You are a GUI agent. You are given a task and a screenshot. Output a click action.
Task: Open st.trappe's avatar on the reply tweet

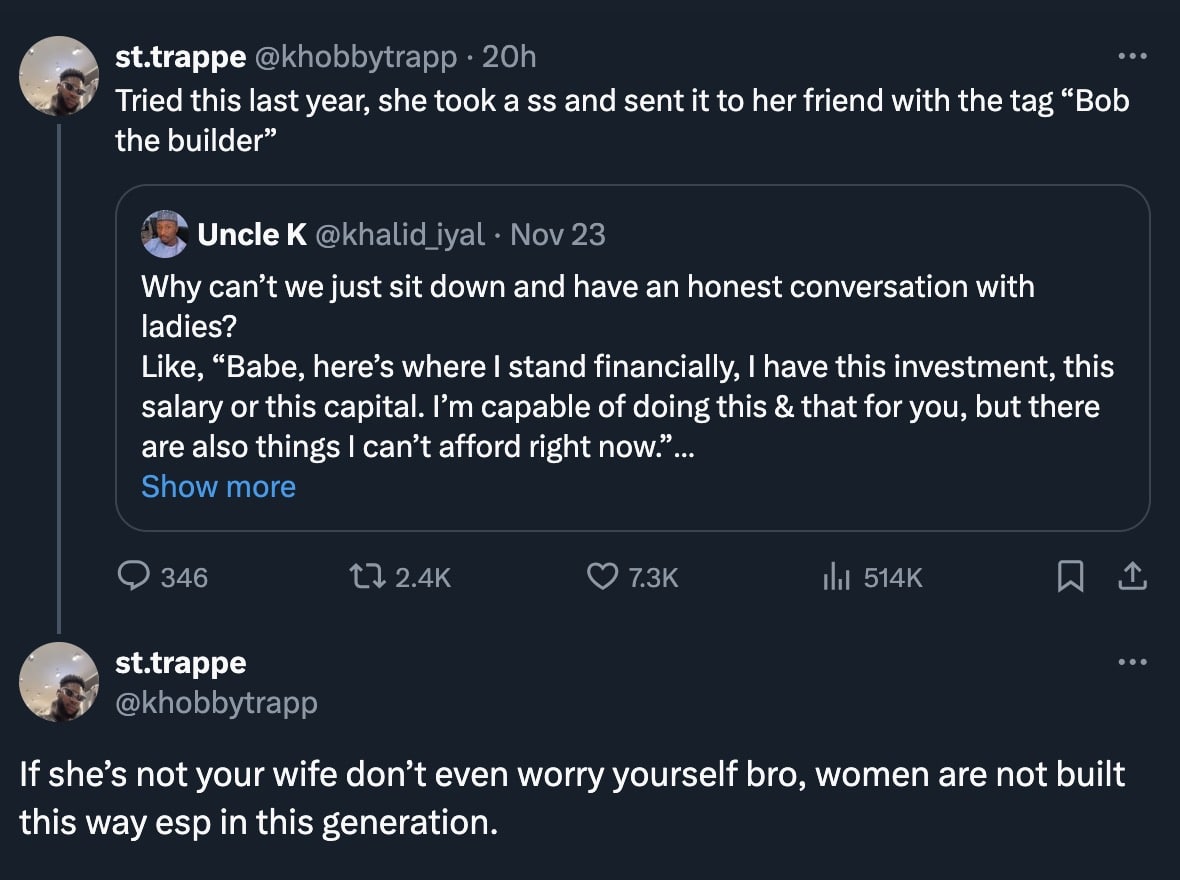click(60, 682)
